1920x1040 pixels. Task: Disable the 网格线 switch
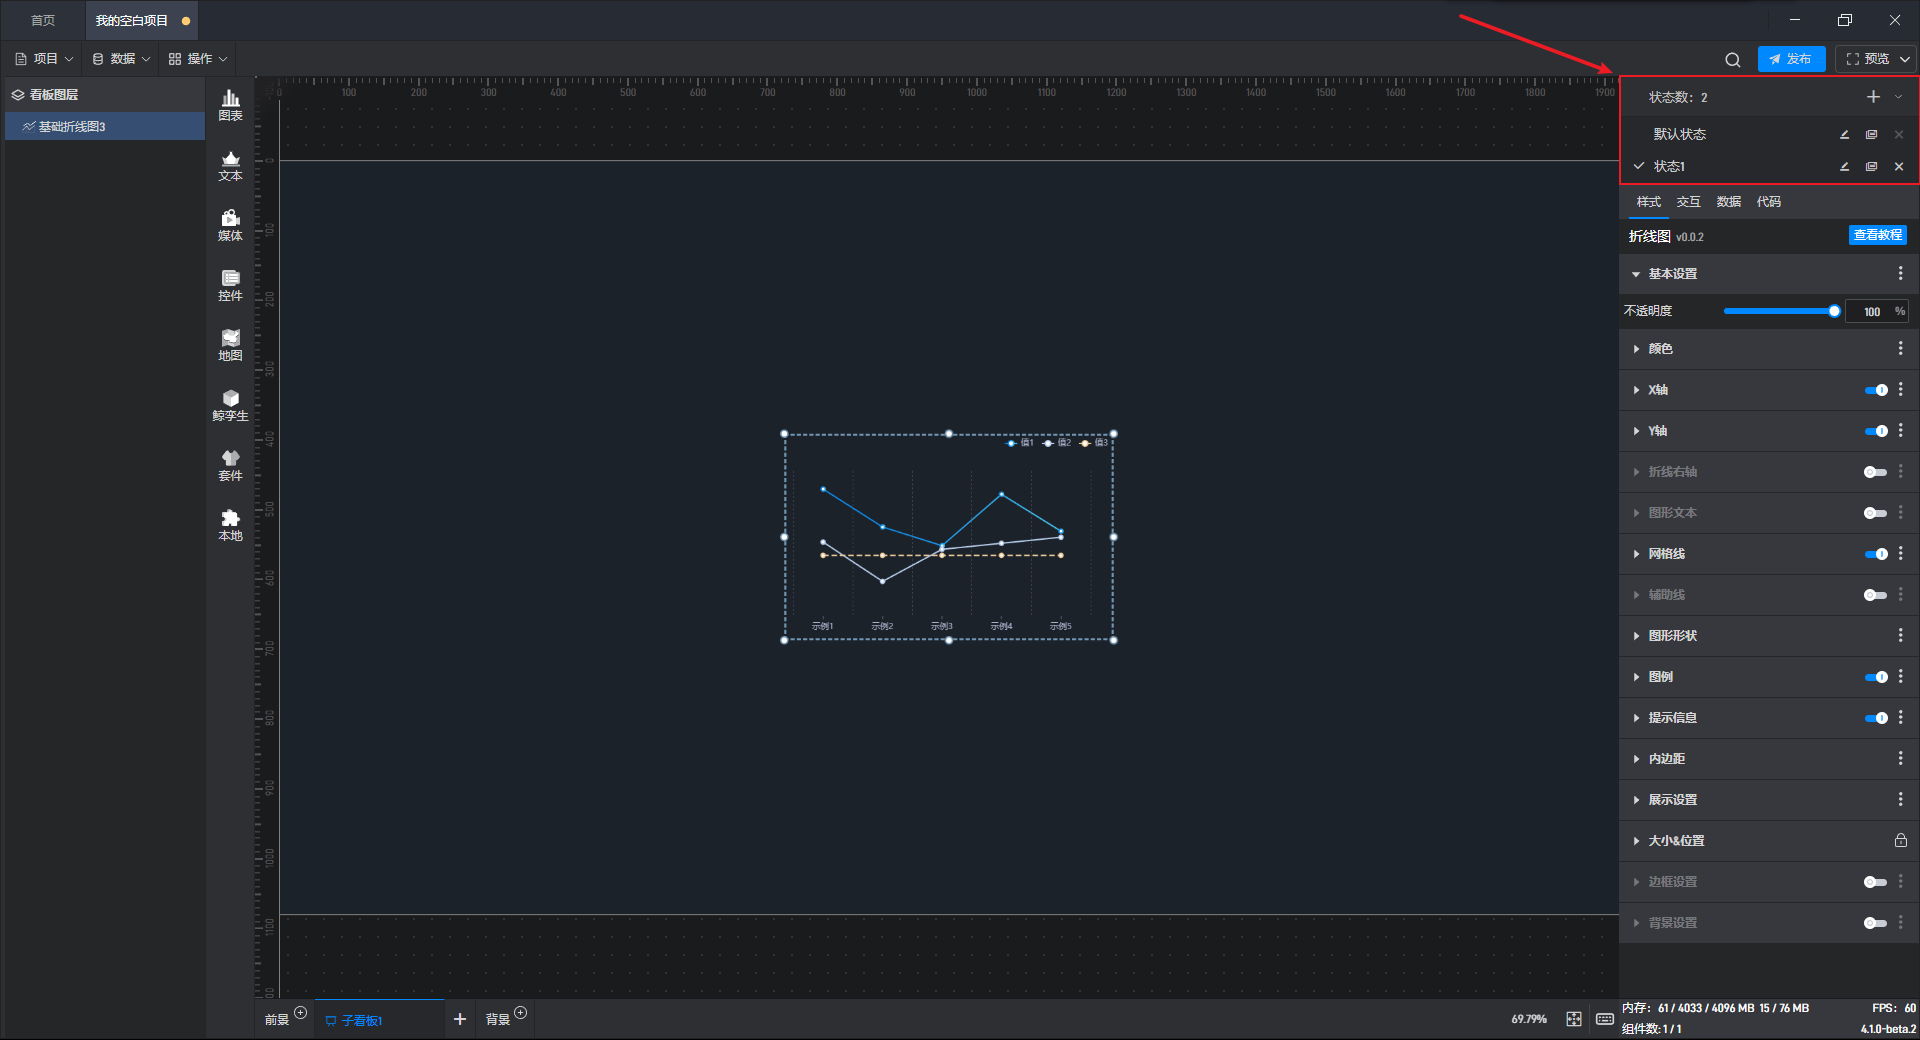(x=1876, y=554)
